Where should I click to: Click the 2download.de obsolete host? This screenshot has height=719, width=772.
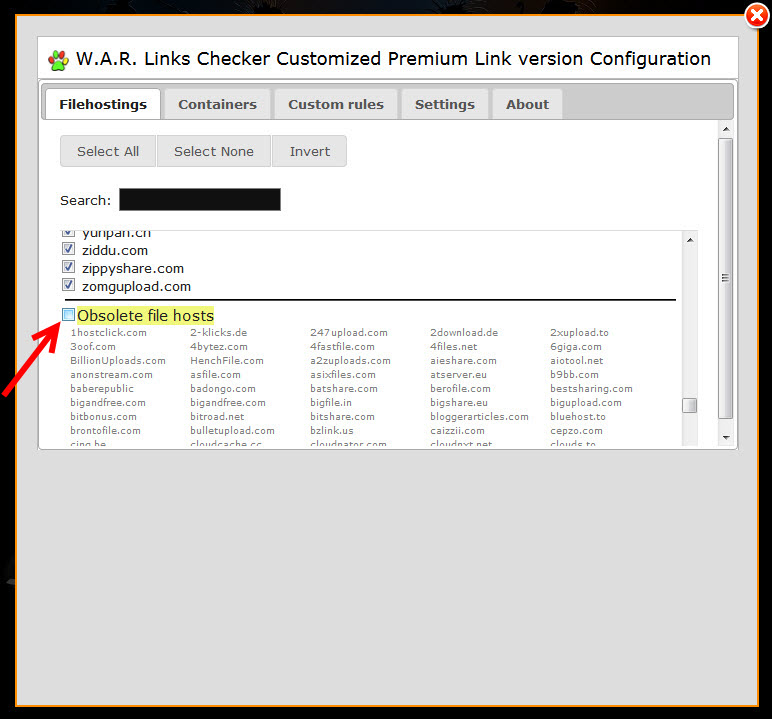[x=464, y=332]
